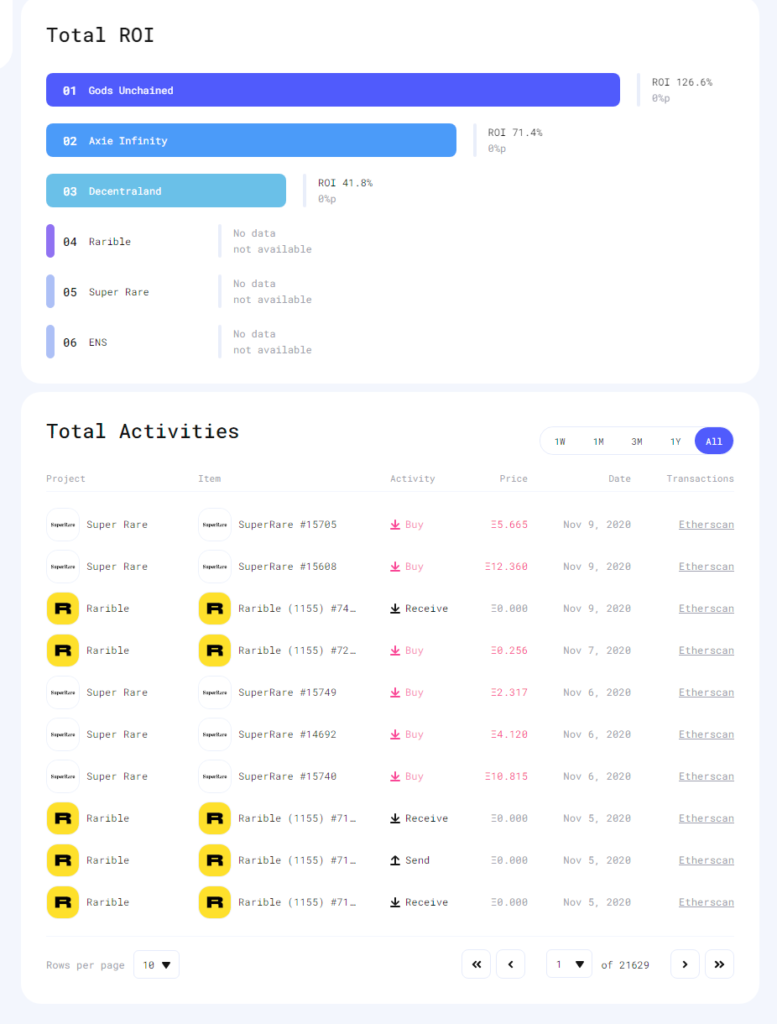Open Etherscan link for SuperRare #15705
The width and height of the screenshot is (777, 1024).
click(706, 524)
